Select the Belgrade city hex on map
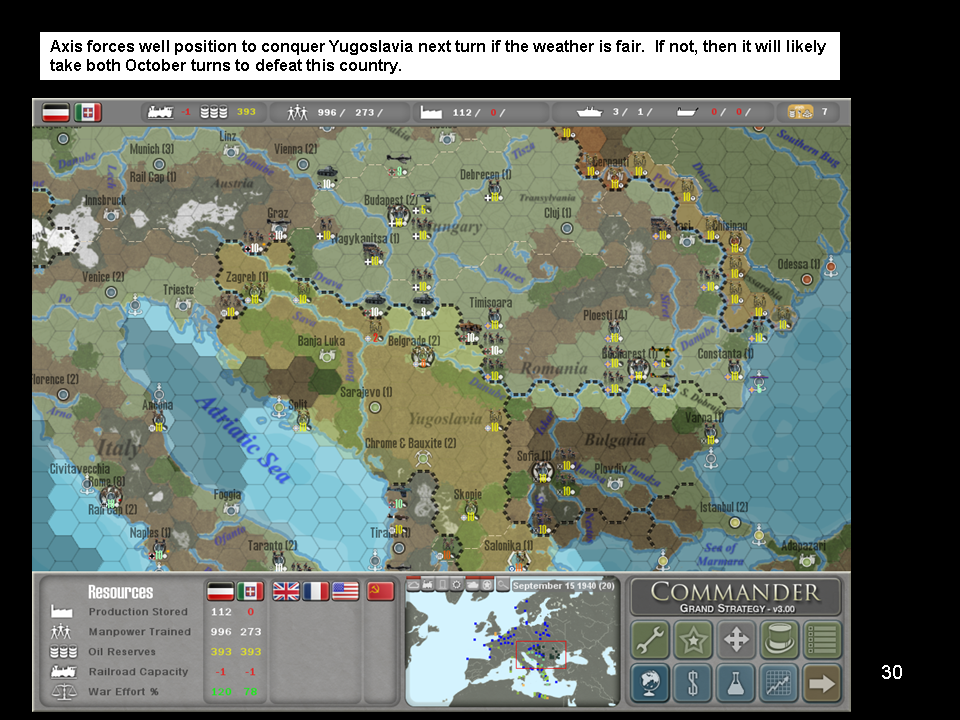The height and width of the screenshot is (720, 960). [424, 354]
